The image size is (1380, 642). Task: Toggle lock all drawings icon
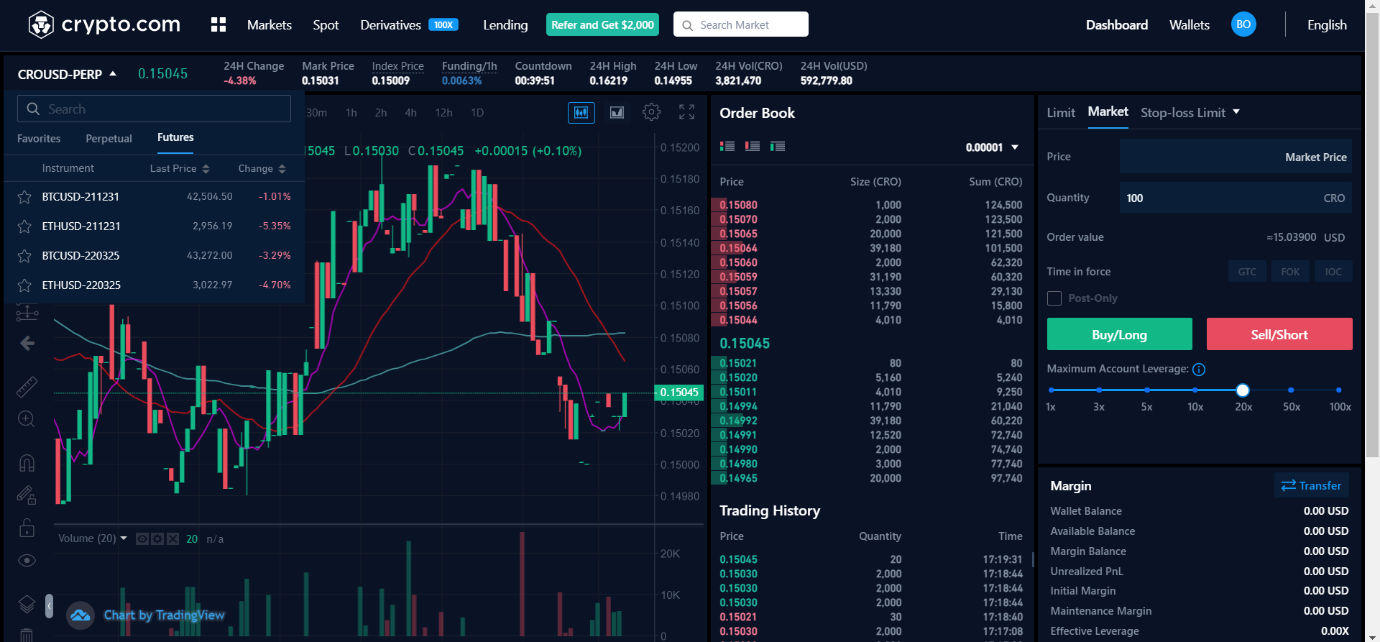[x=27, y=527]
